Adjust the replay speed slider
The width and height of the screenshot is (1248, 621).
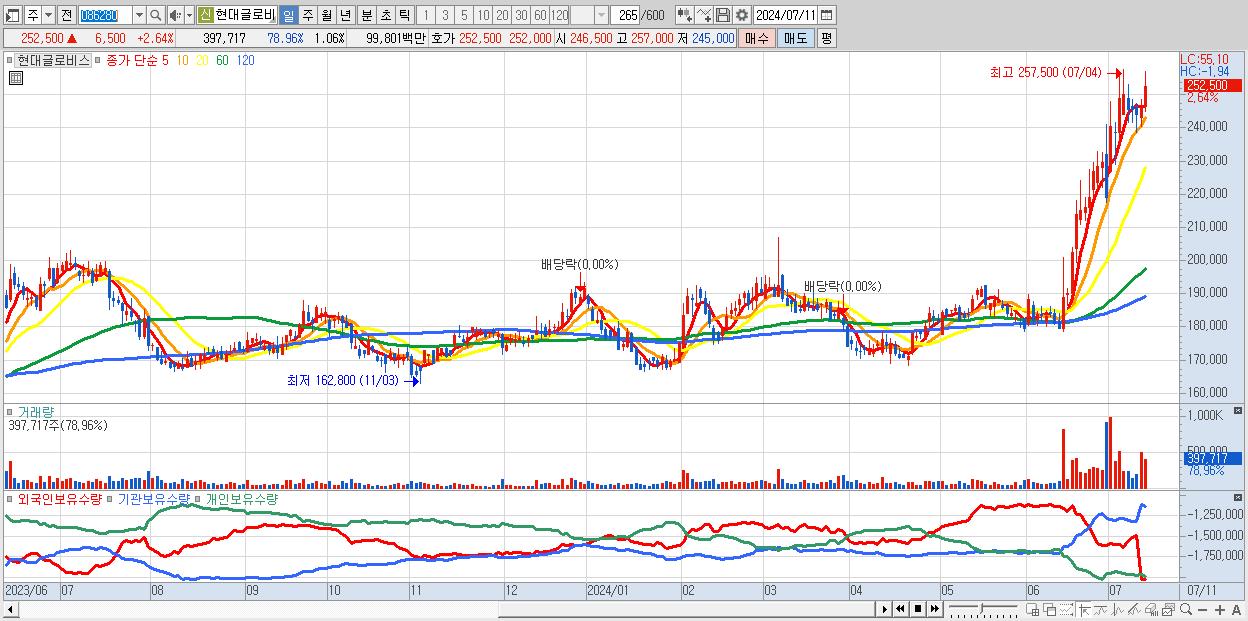[982, 608]
